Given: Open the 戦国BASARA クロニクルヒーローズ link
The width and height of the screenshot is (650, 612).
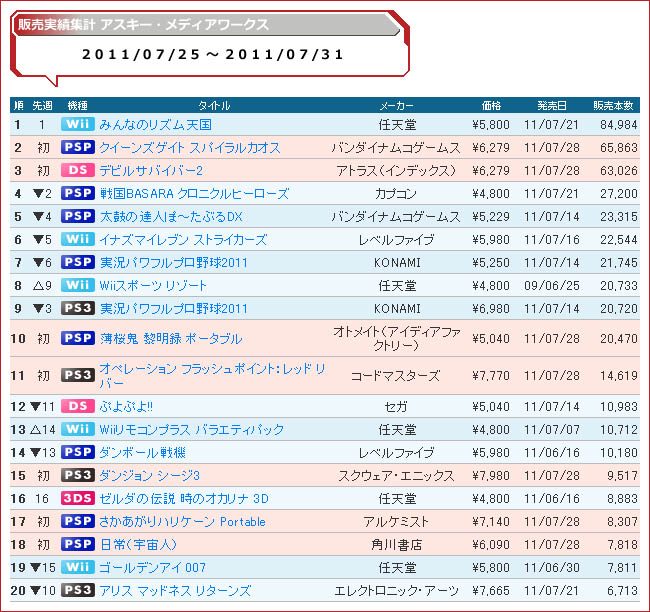Looking at the screenshot, I should [194, 194].
